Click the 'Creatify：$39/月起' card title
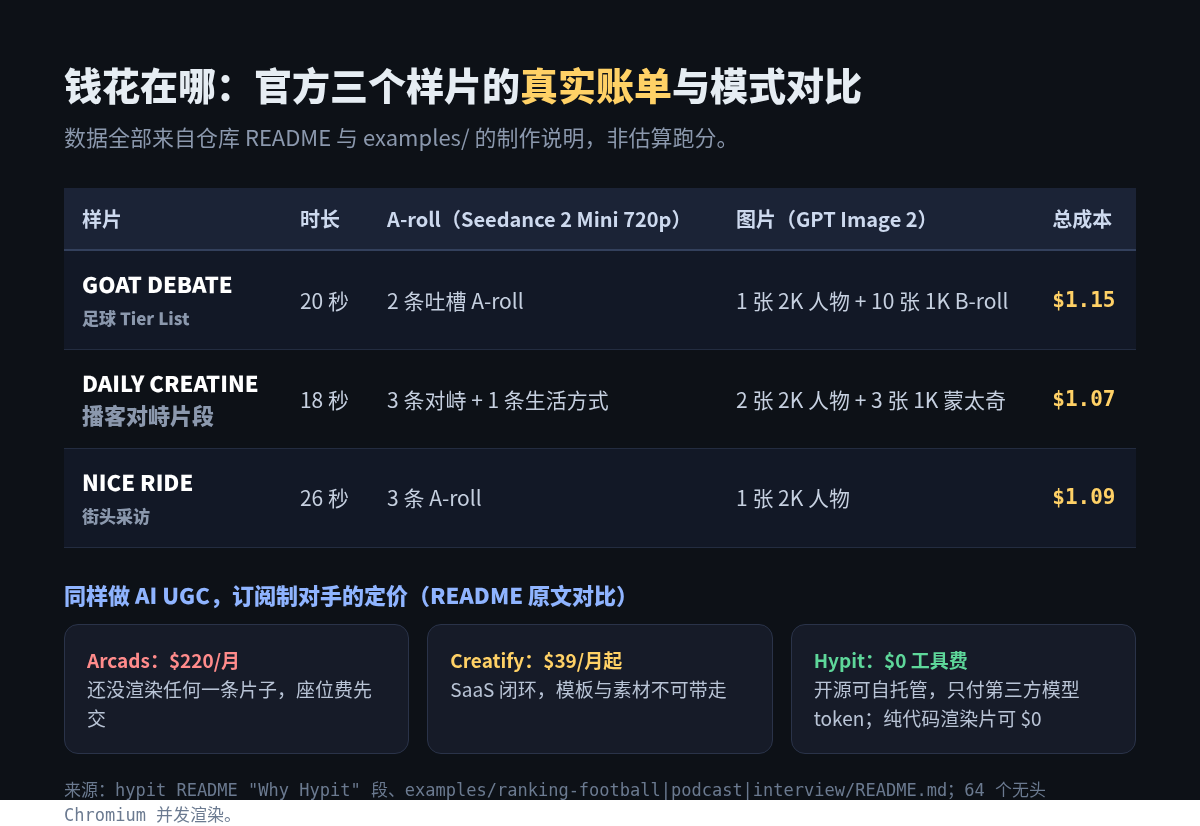Screen dimensions: 1200x826 (x=536, y=661)
